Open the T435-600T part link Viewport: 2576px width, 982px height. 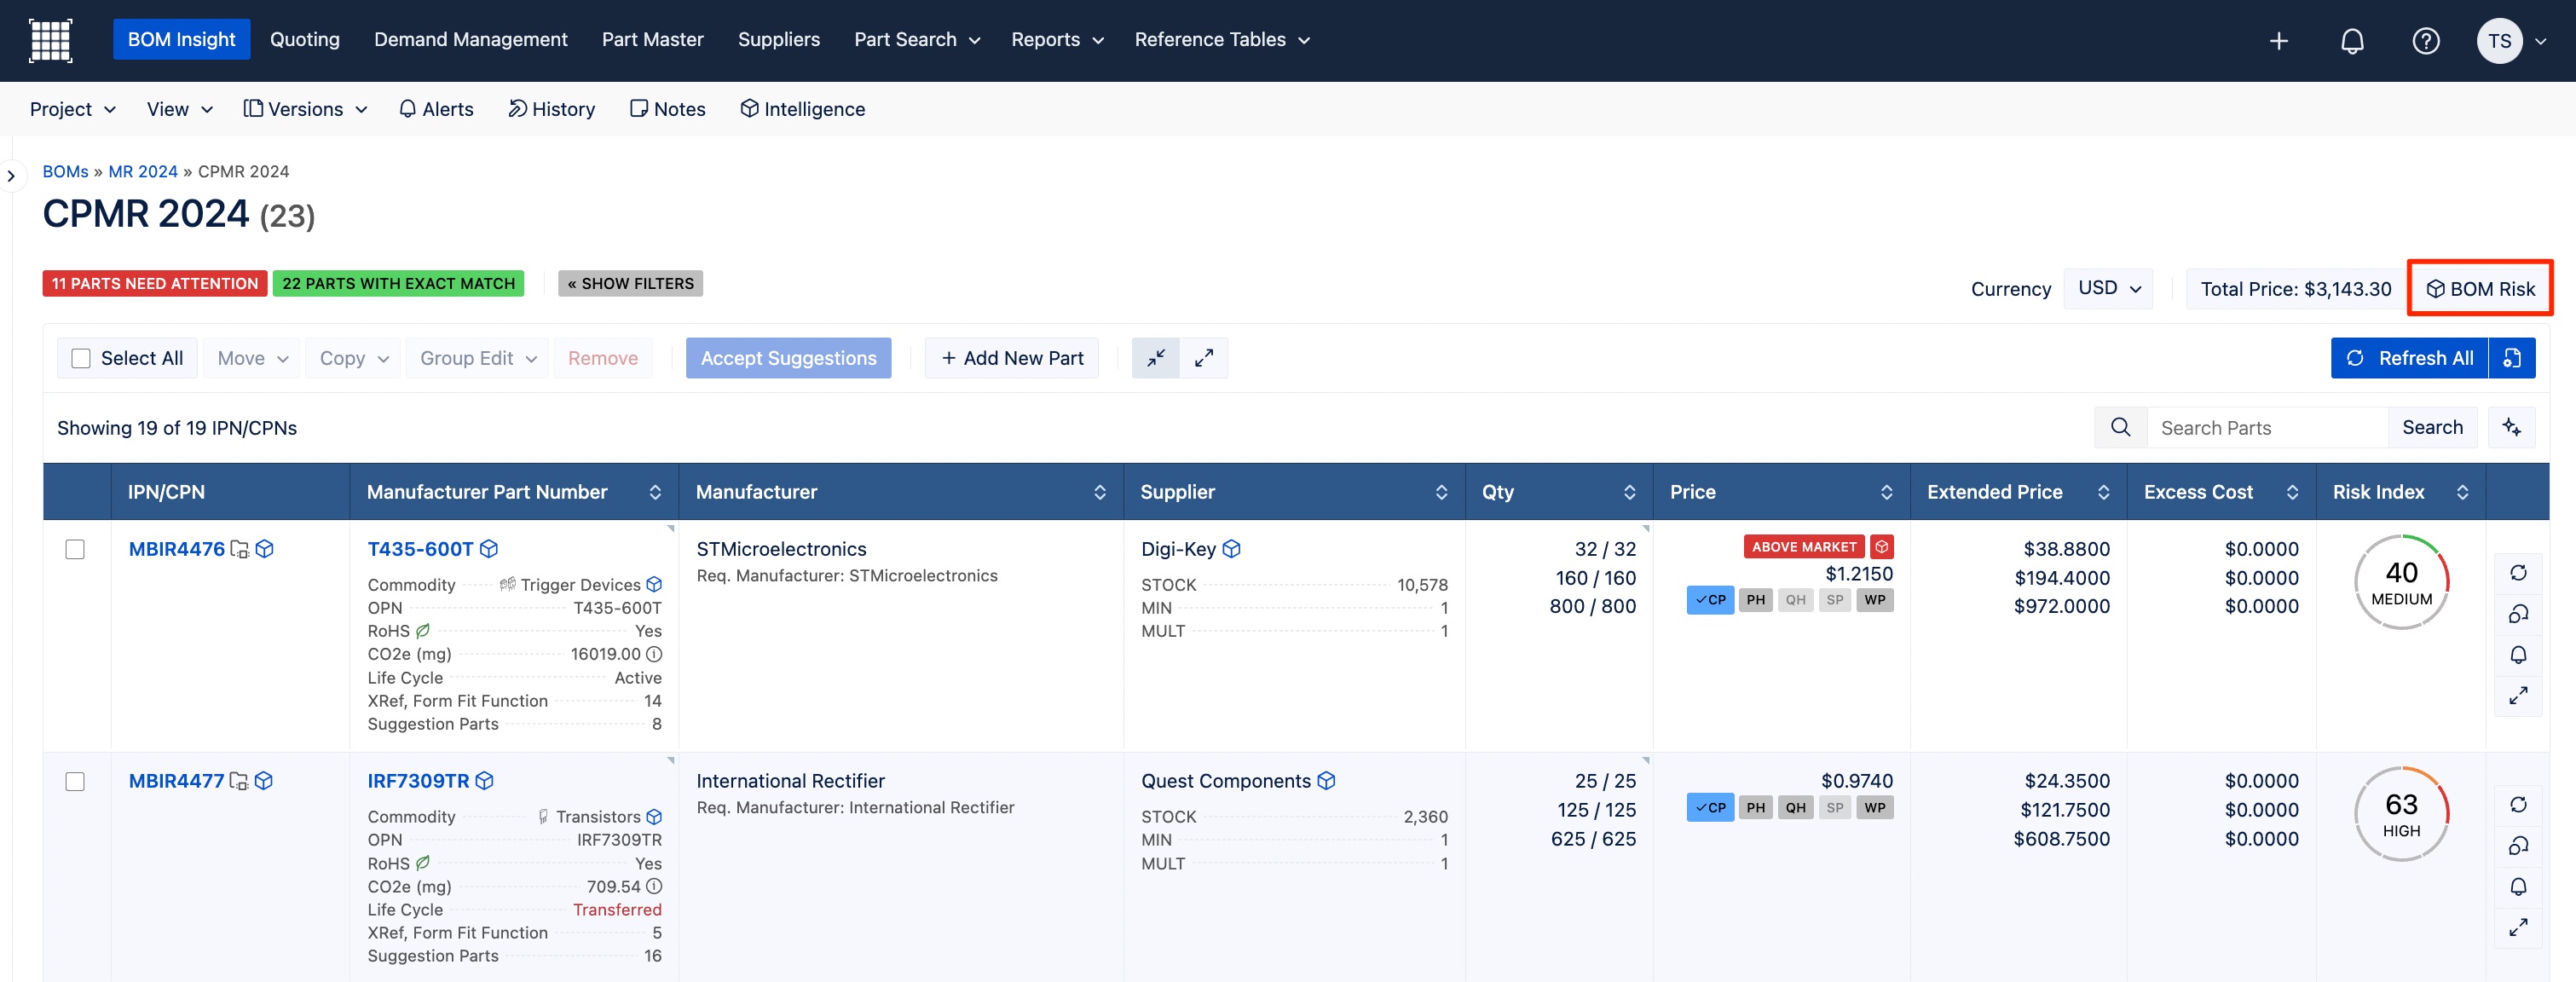pos(420,549)
